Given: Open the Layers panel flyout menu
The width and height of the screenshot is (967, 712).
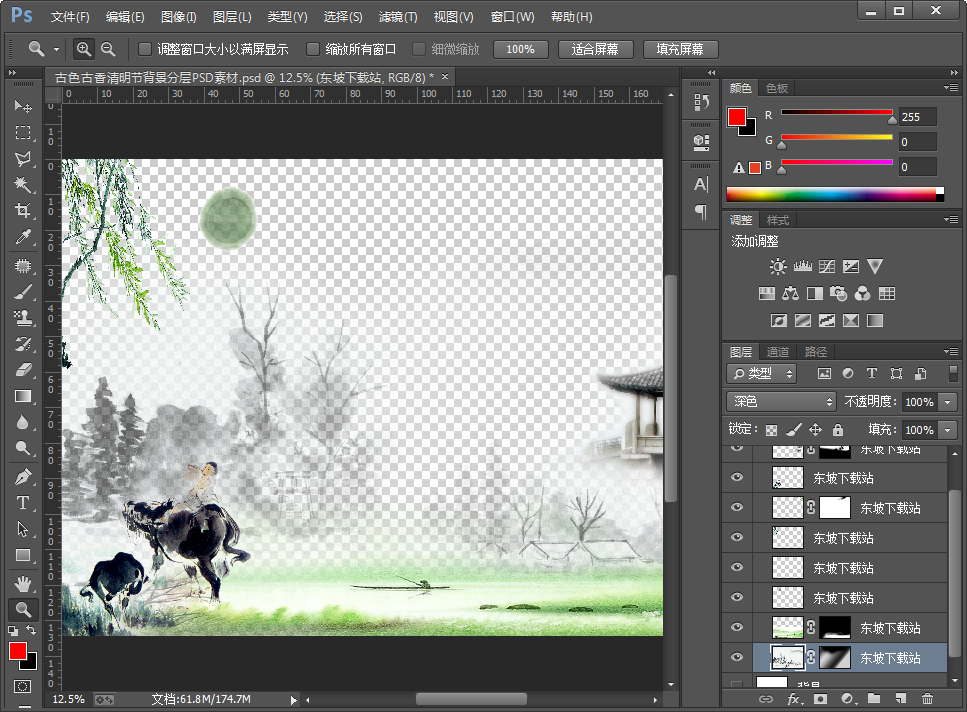Looking at the screenshot, I should tap(950, 351).
